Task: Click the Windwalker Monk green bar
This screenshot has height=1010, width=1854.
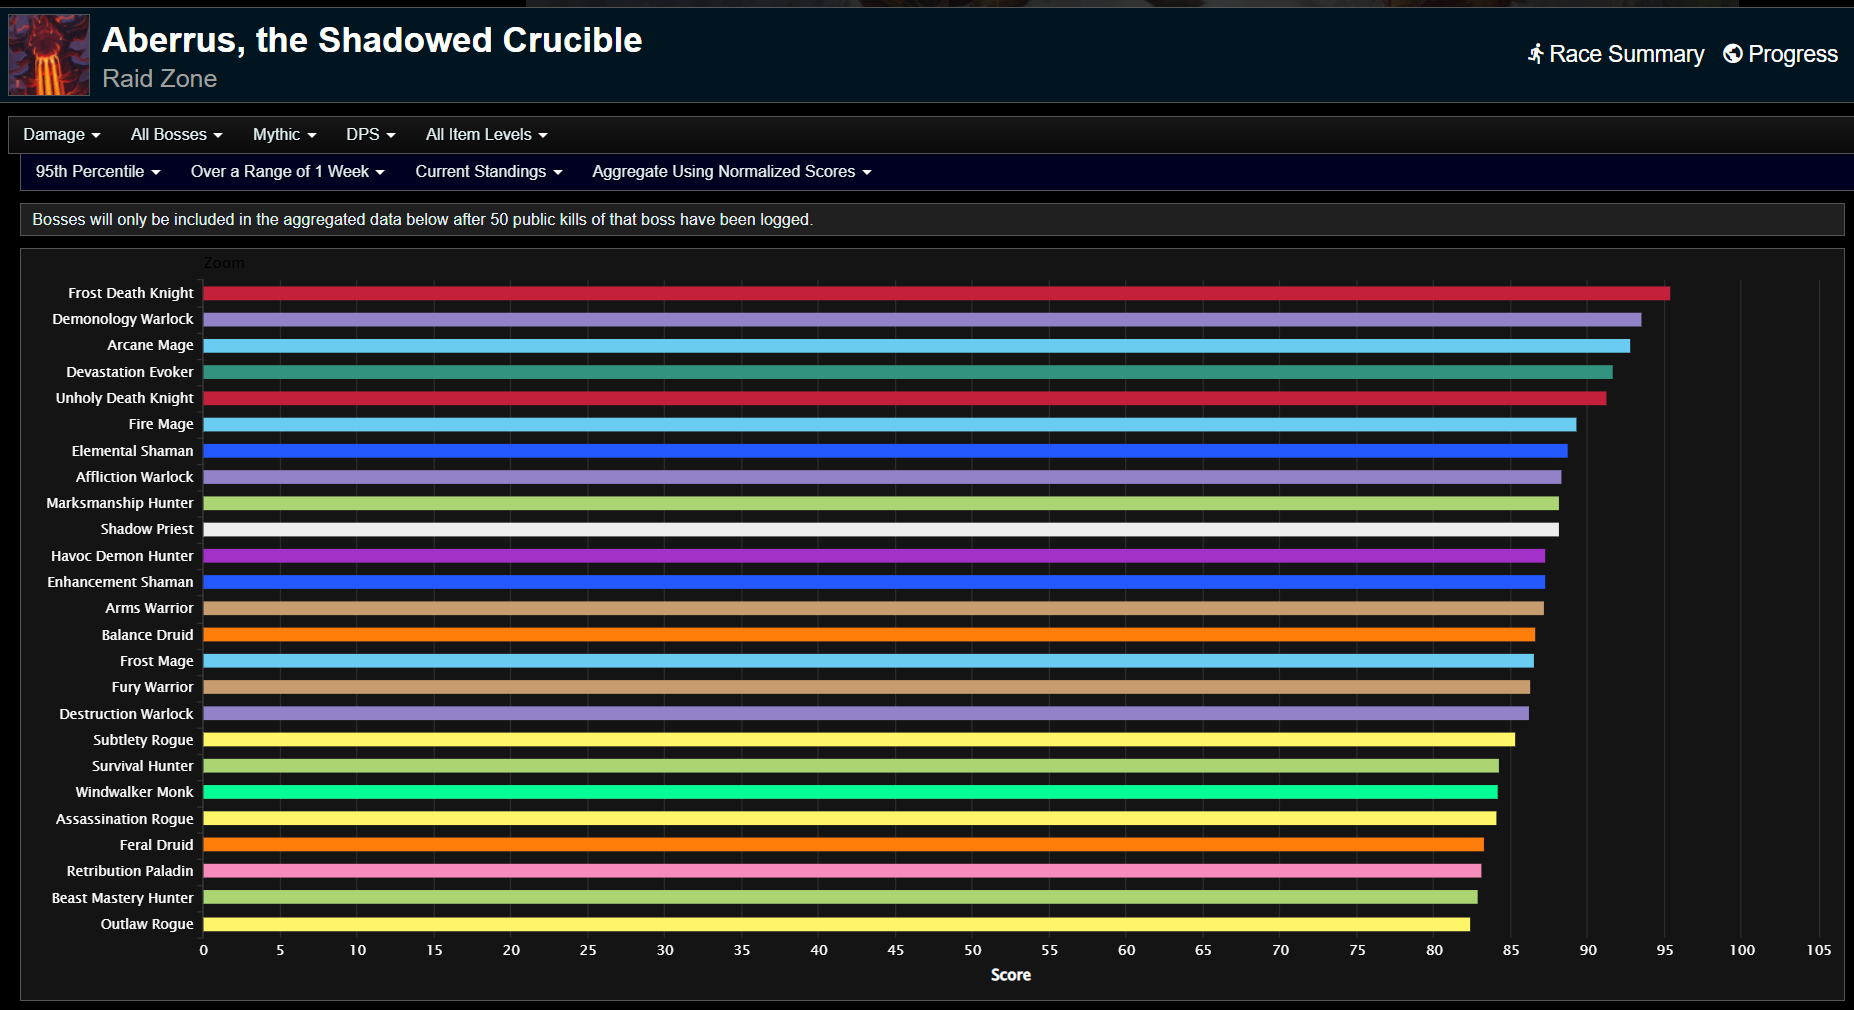Action: (x=850, y=792)
